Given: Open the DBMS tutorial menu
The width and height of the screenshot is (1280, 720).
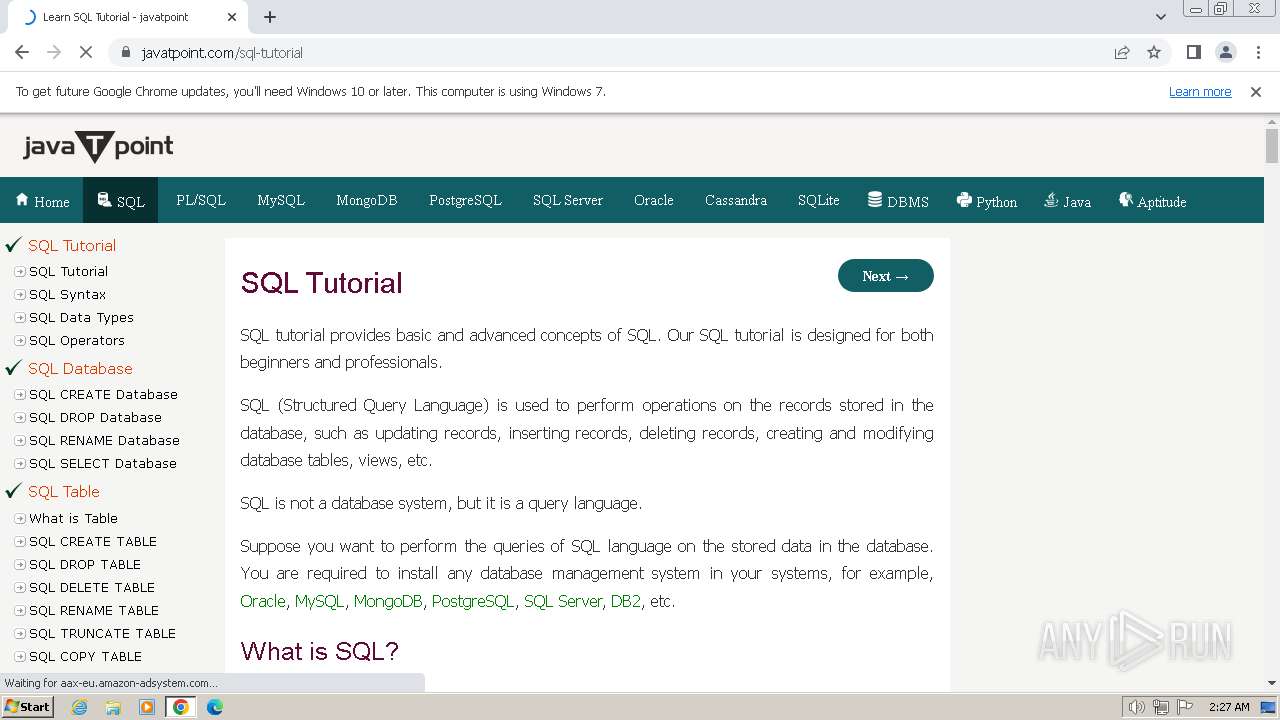Looking at the screenshot, I should [898, 201].
